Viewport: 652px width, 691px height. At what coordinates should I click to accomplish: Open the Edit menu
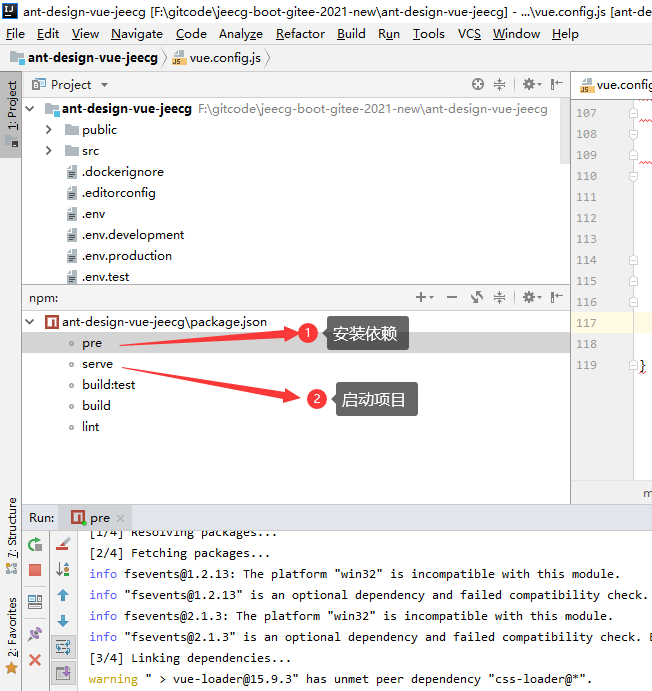[x=48, y=34]
